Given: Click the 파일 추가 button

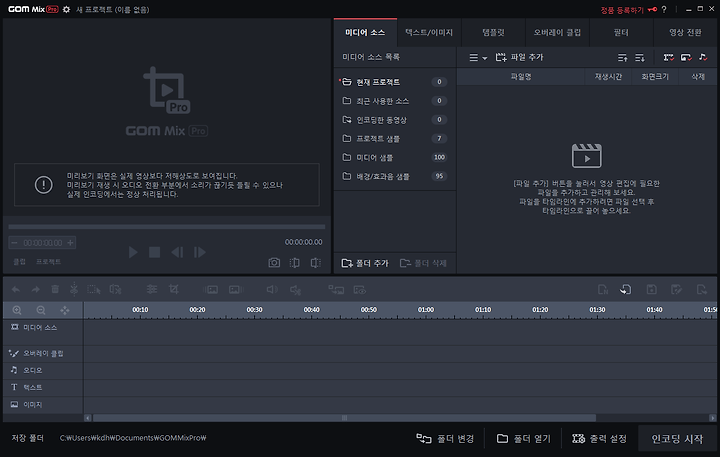Looking at the screenshot, I should pyautogui.click(x=519, y=57).
